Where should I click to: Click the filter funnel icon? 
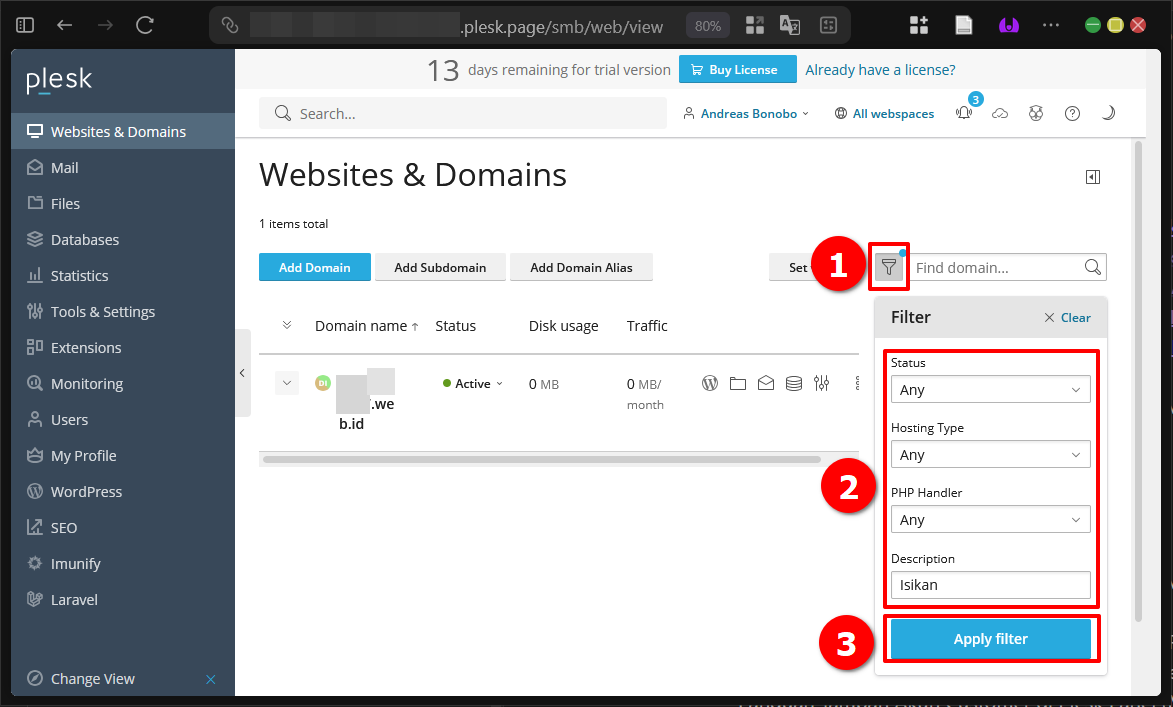tap(889, 267)
